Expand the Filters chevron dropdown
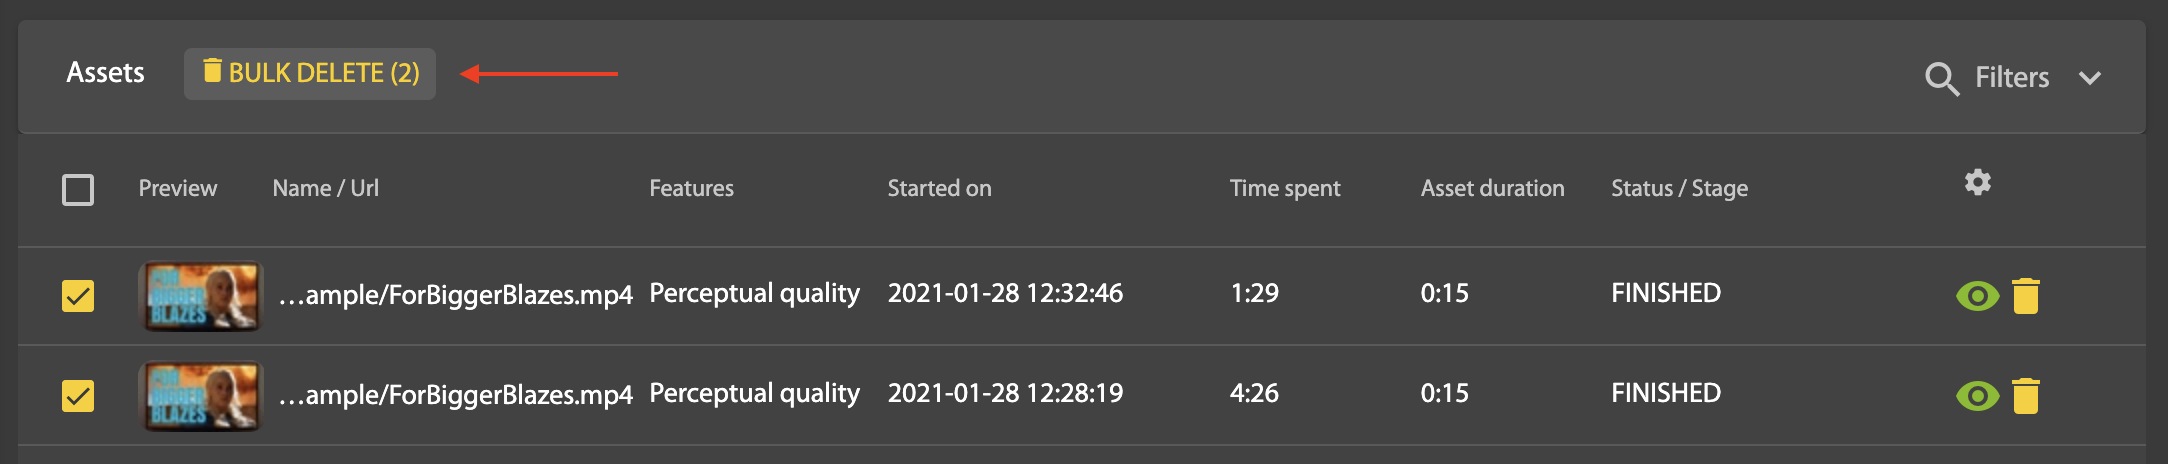 coord(2089,78)
